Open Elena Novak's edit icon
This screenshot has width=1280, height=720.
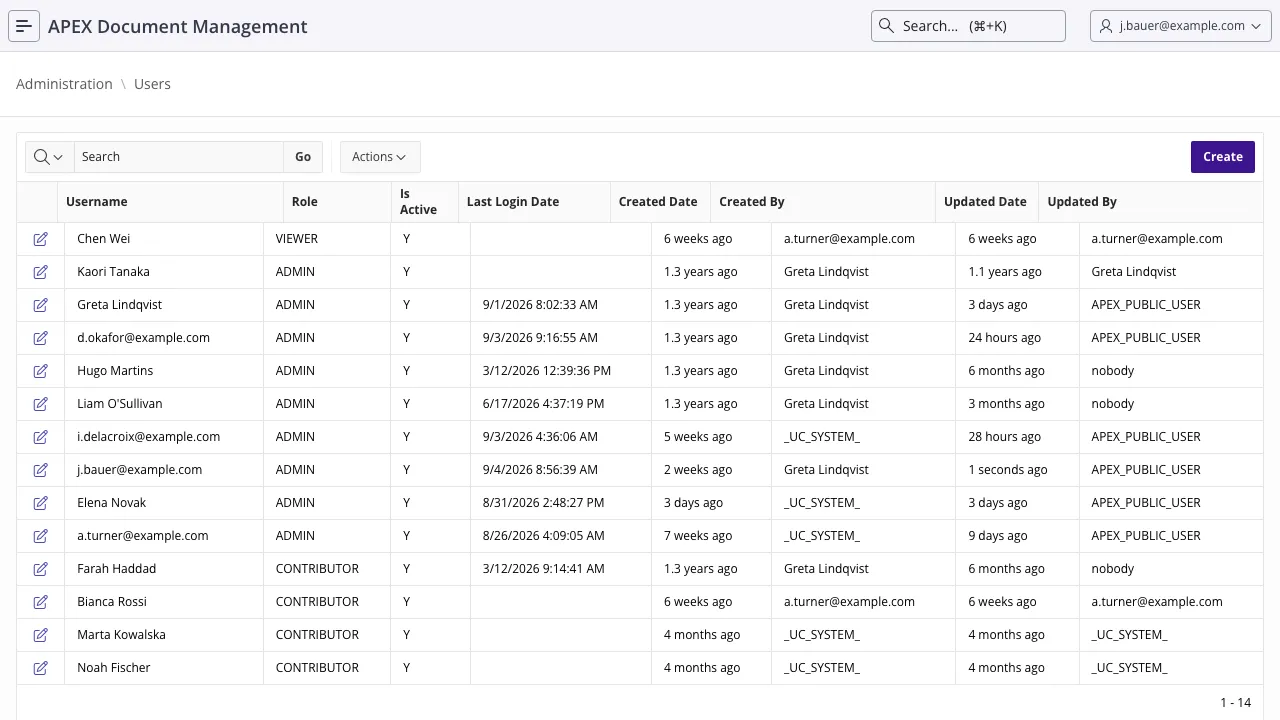41,503
